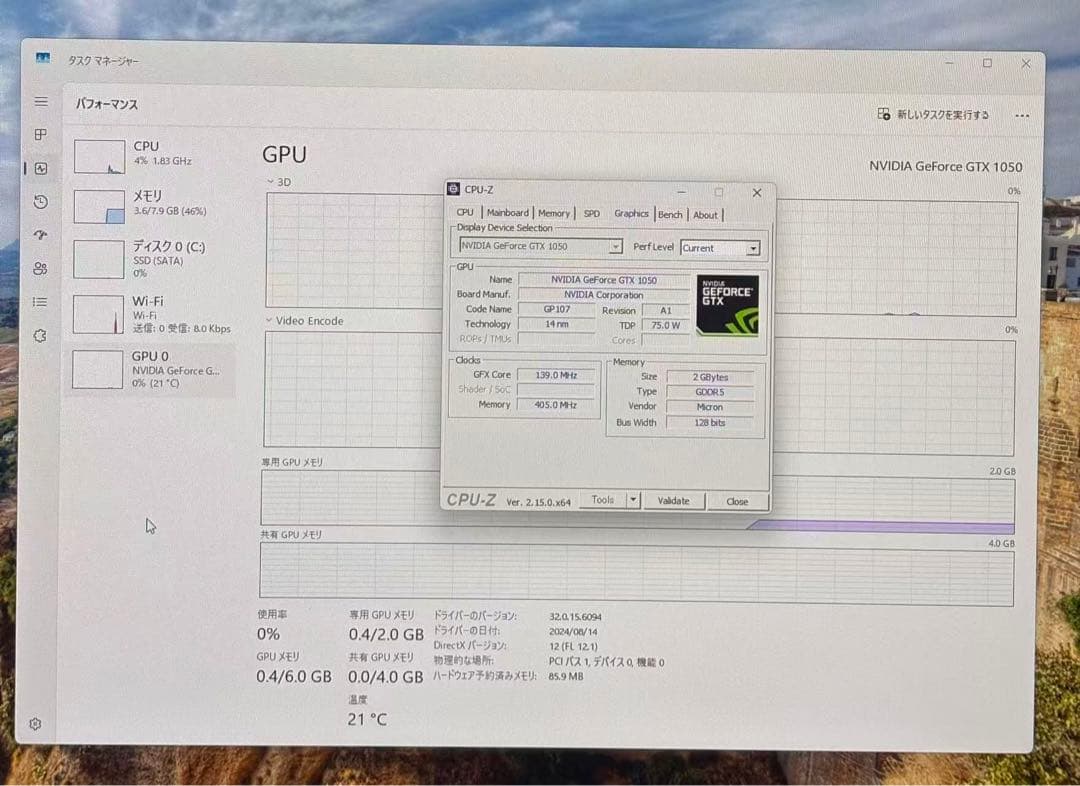This screenshot has height=786, width=1080.
Task: Click NVIDIA GeForce GTX 1050 heading in Task Manager
Action: click(945, 166)
